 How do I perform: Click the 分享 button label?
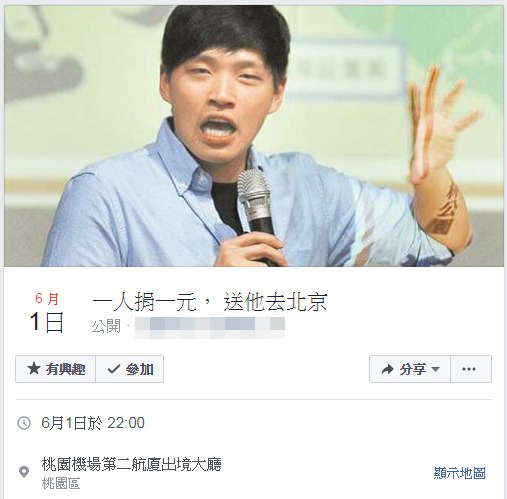[413, 369]
